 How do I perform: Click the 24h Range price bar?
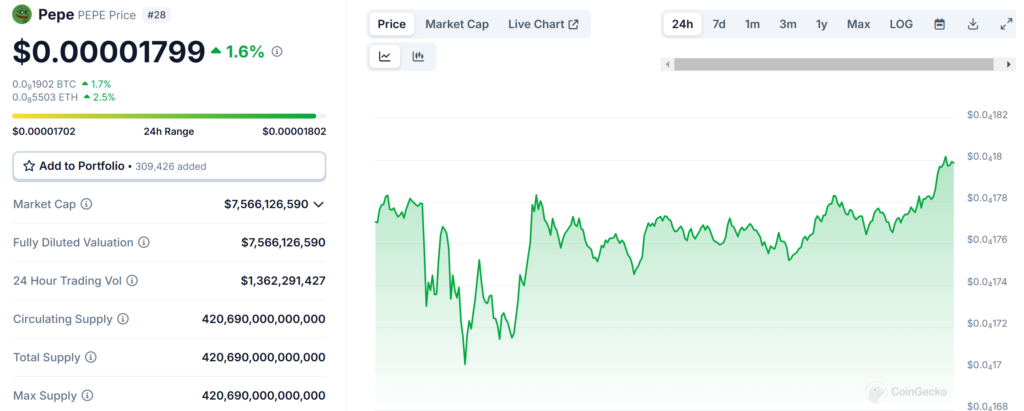point(165,116)
